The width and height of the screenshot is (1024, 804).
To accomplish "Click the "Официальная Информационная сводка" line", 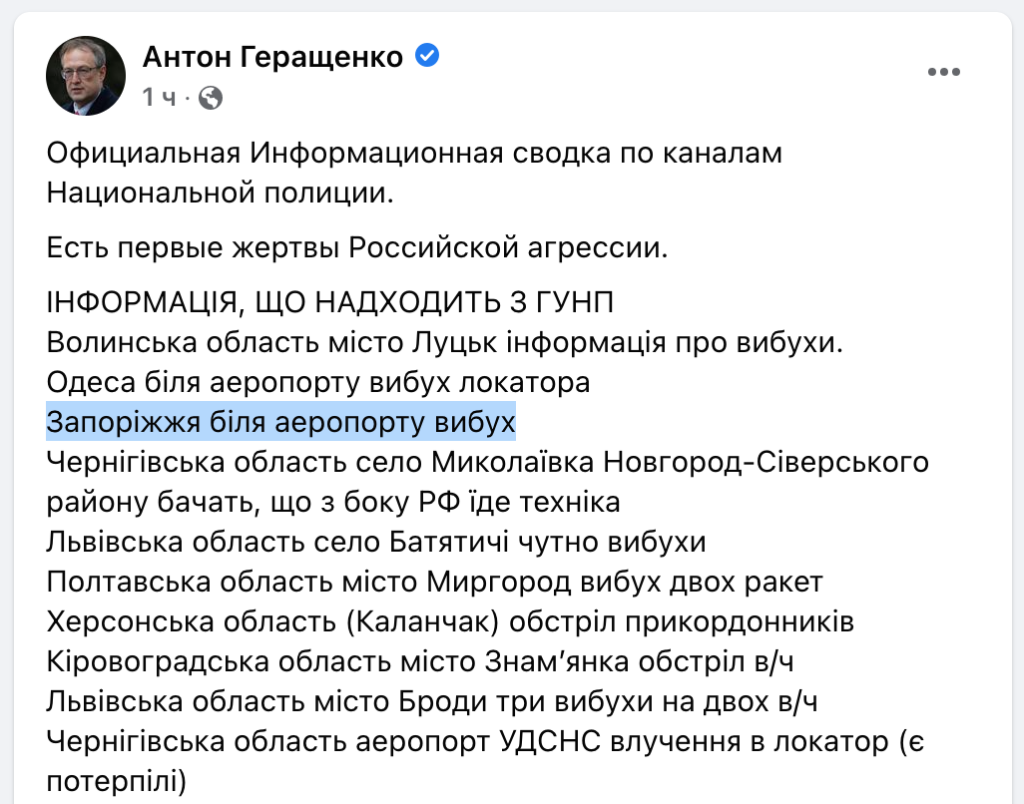I will [x=413, y=155].
